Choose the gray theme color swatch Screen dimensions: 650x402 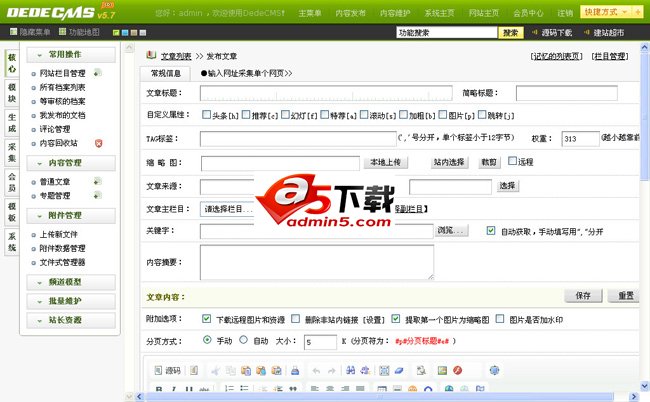coord(143,32)
